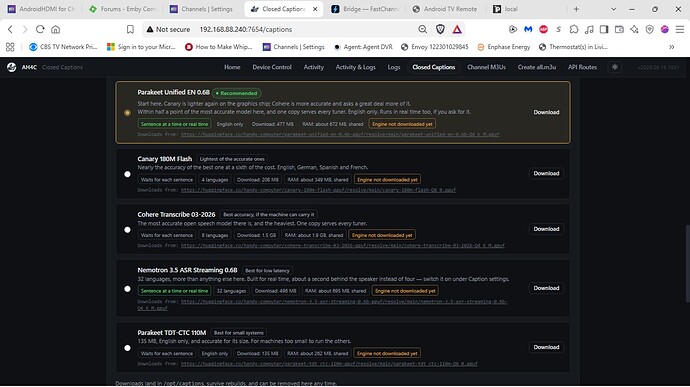Click the red ABP adblock extension icon

[543, 29]
